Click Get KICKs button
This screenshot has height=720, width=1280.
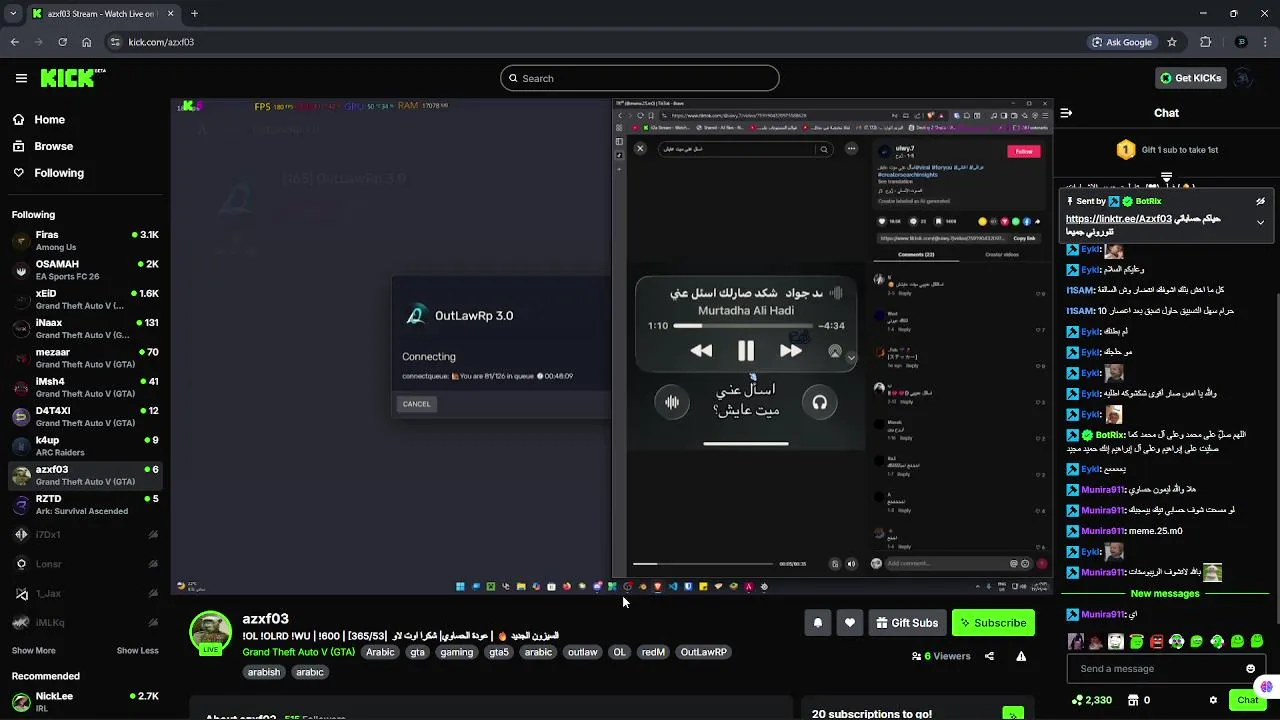point(1190,78)
